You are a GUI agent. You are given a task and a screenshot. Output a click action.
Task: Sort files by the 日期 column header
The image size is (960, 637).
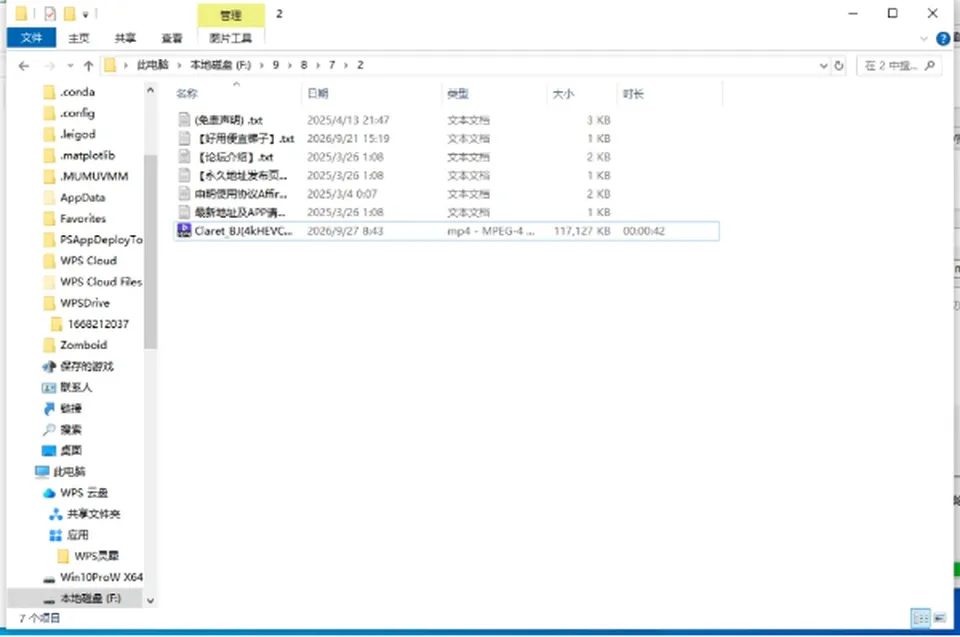318,93
